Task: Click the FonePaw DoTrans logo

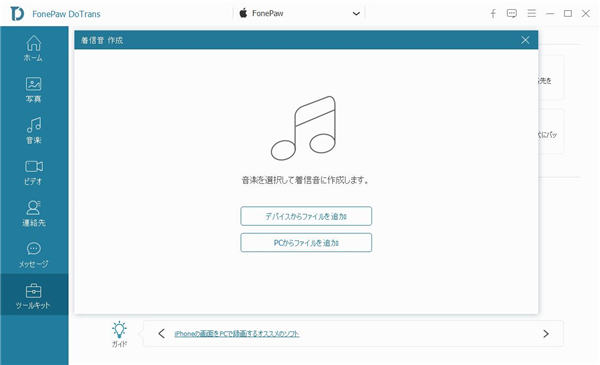Action: click(17, 14)
